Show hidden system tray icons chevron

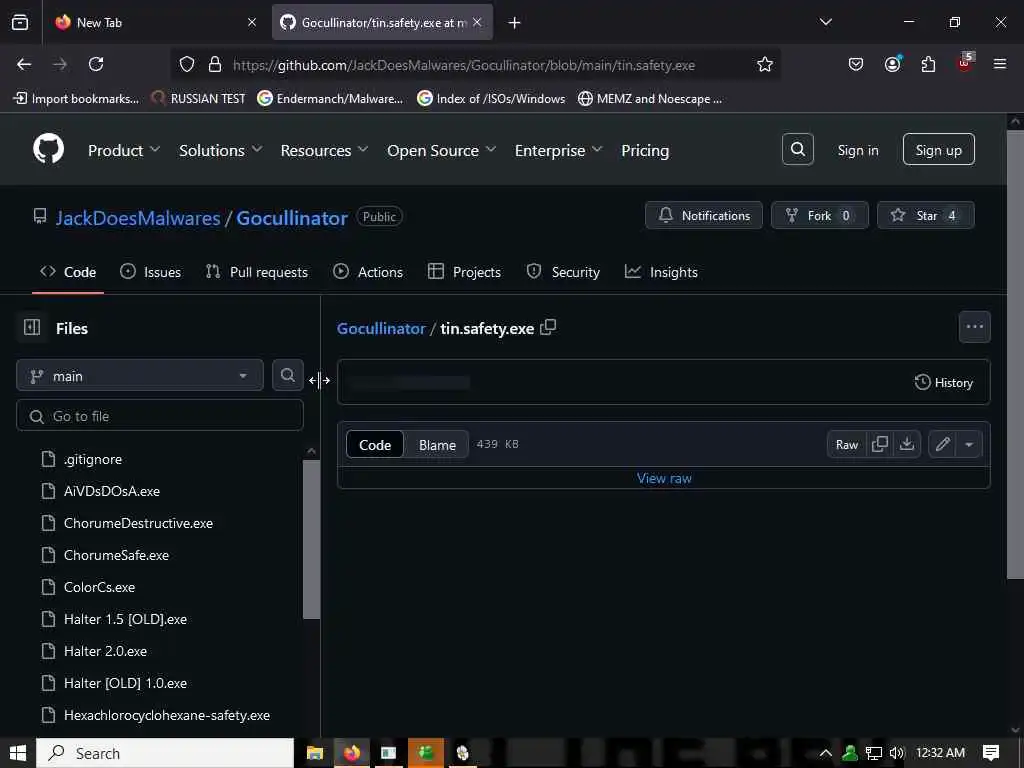click(825, 753)
